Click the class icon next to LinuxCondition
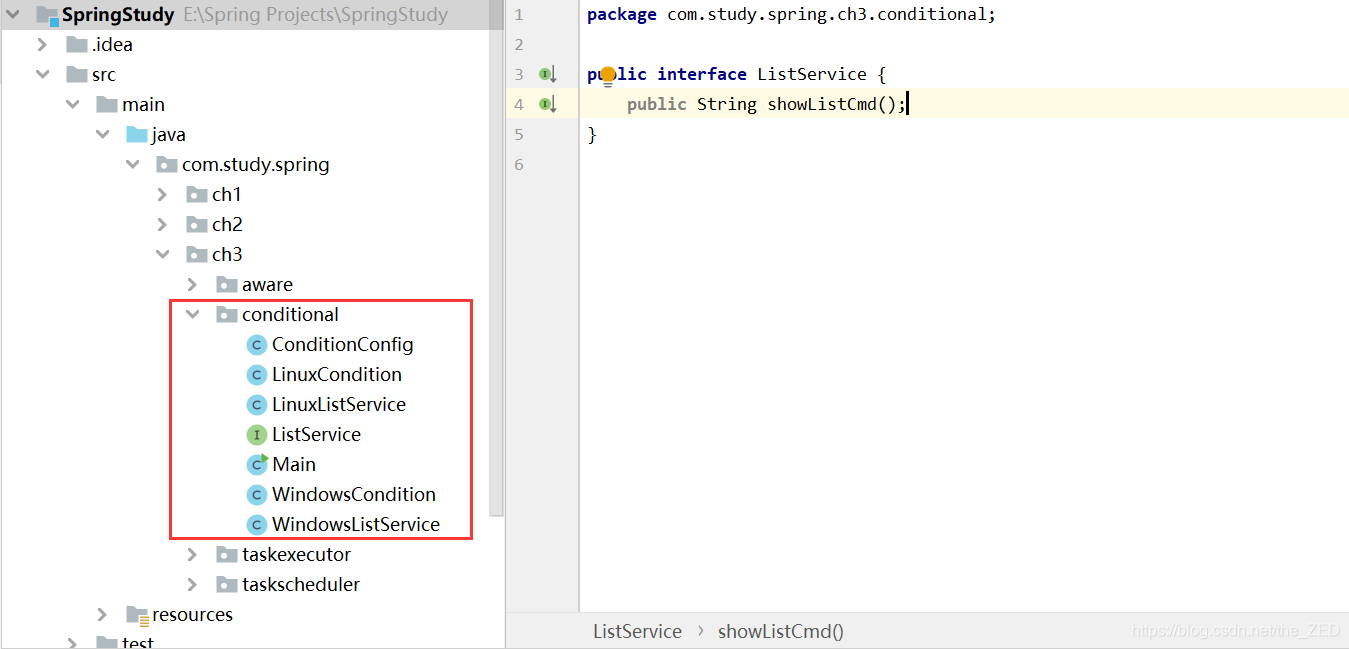The height and width of the screenshot is (649, 1349). pos(256,374)
